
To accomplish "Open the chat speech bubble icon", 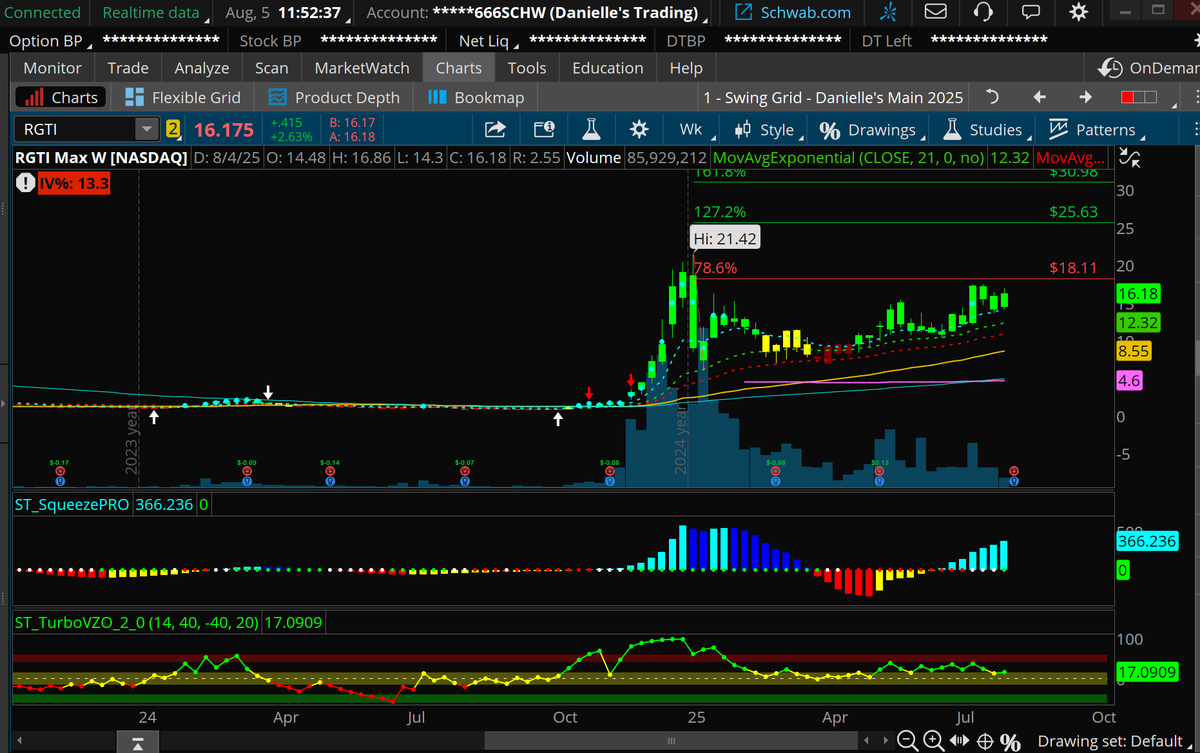I will pos(1031,13).
